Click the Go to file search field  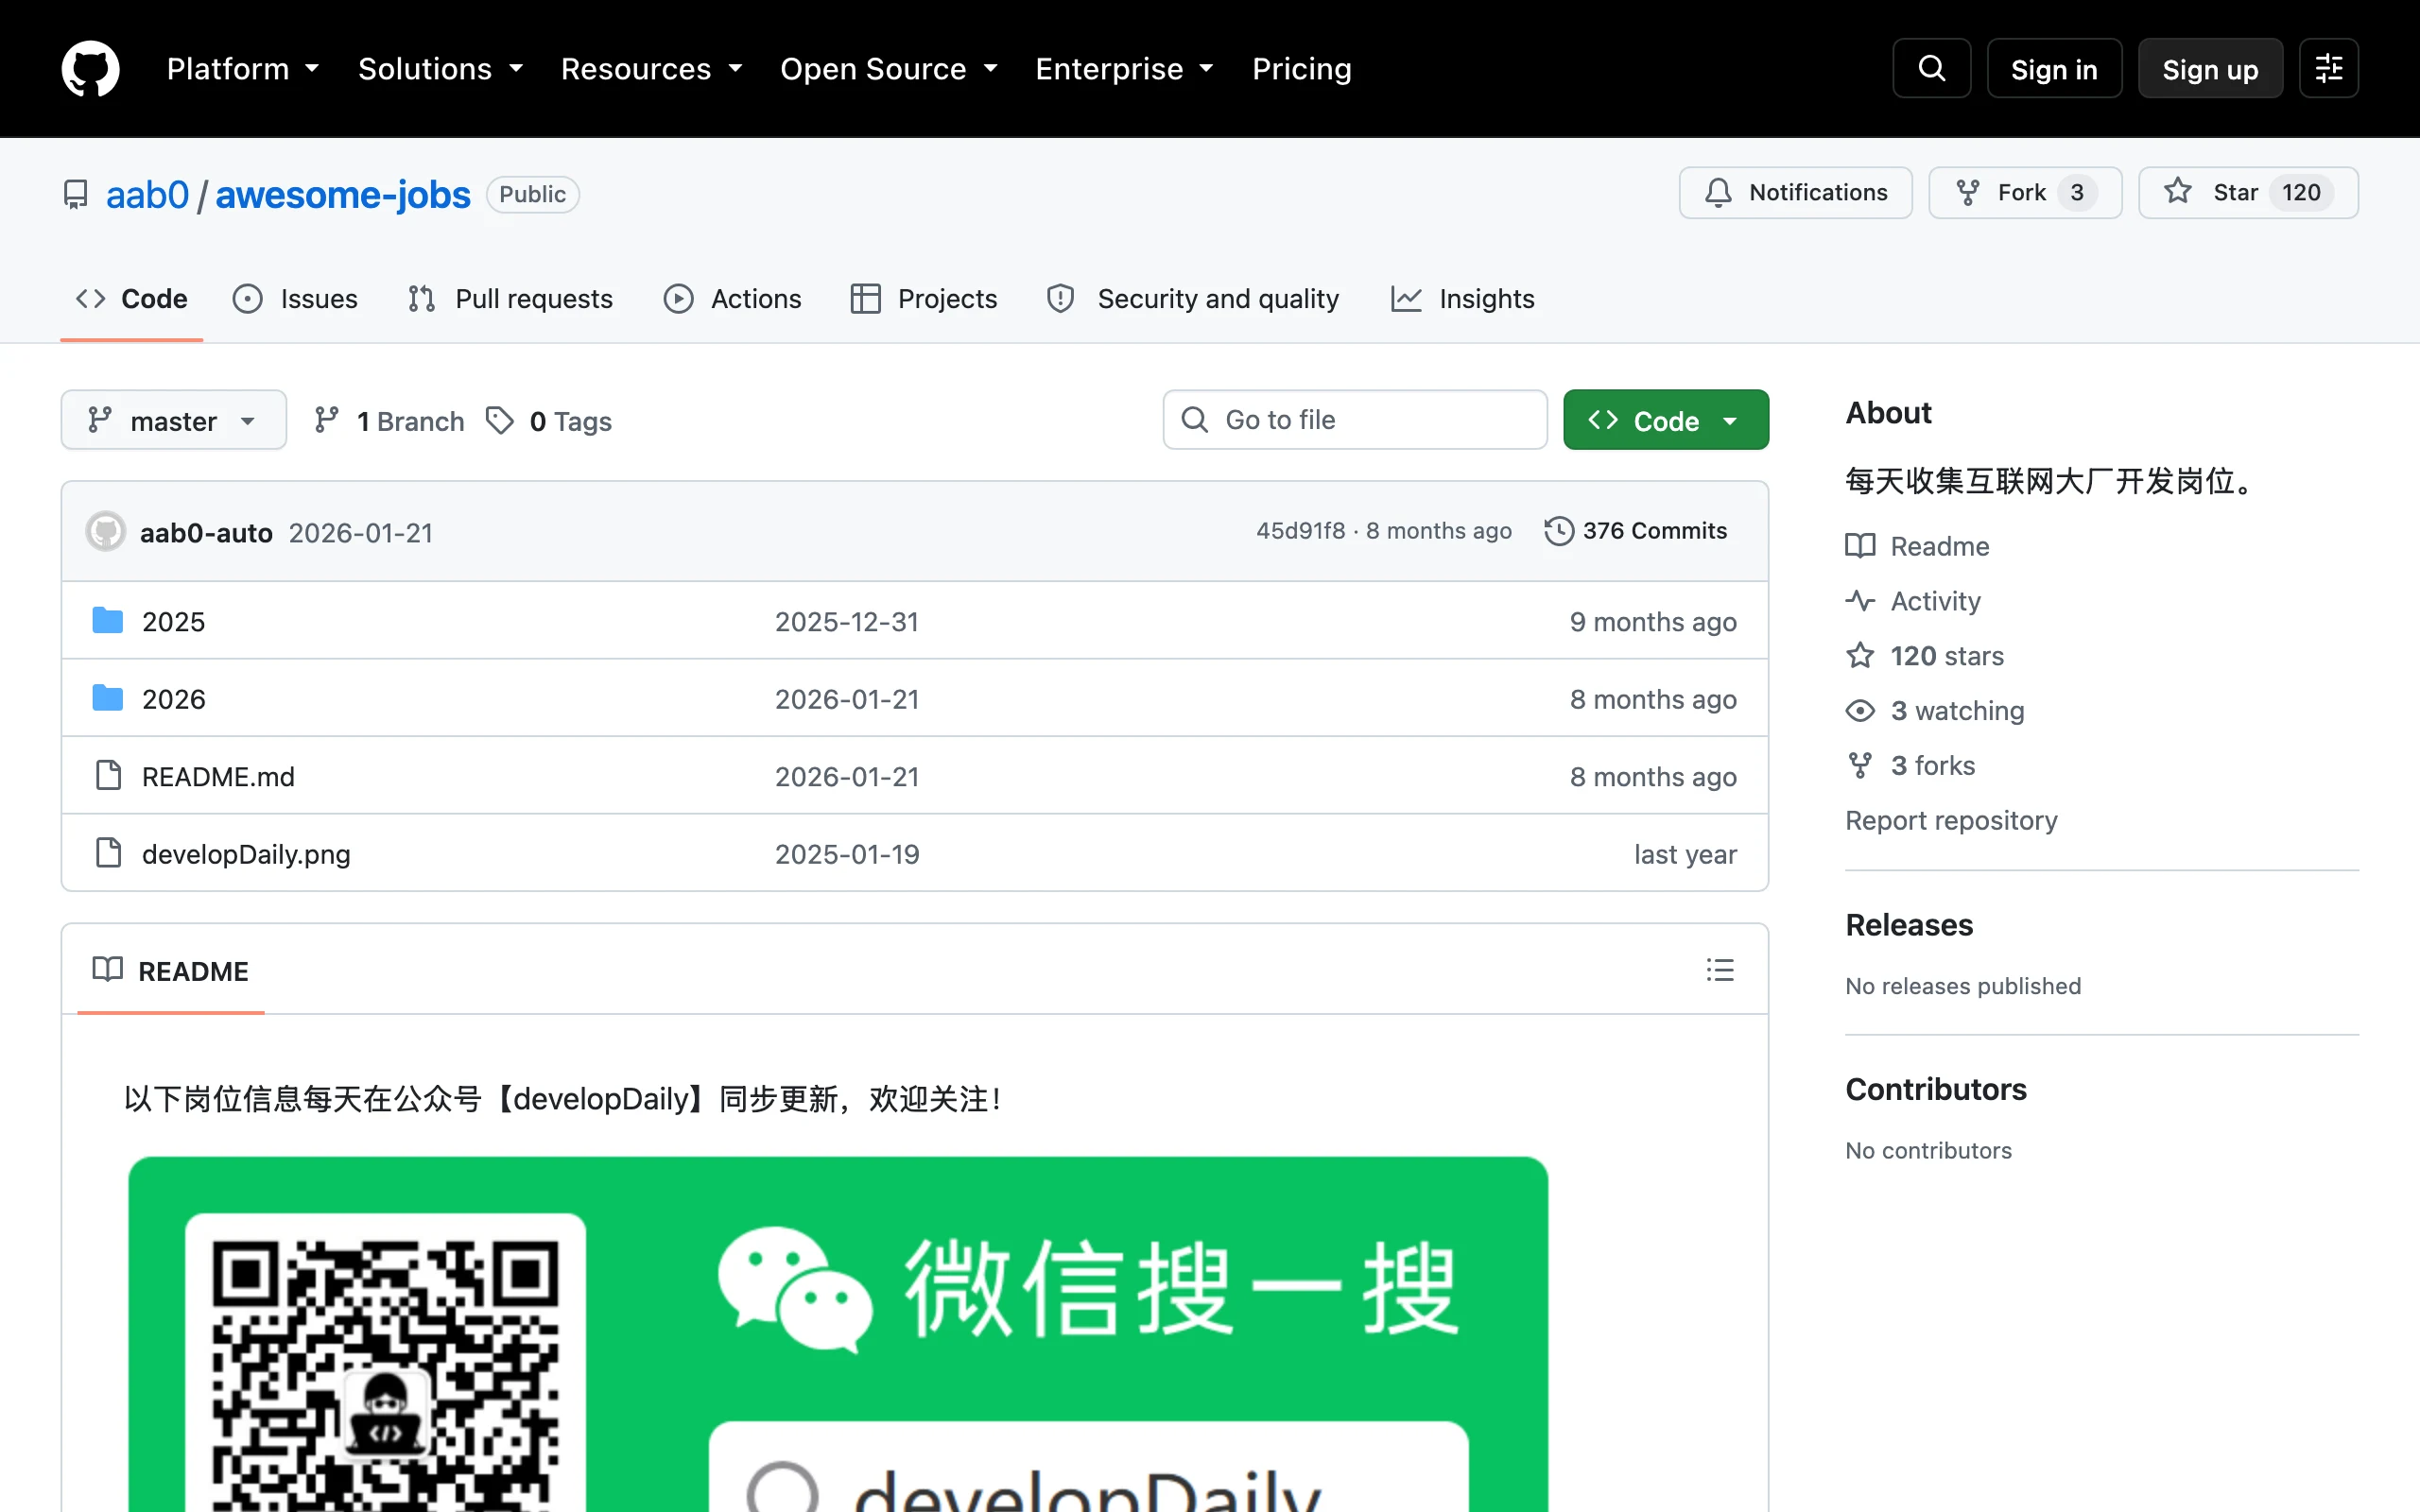tap(1355, 420)
